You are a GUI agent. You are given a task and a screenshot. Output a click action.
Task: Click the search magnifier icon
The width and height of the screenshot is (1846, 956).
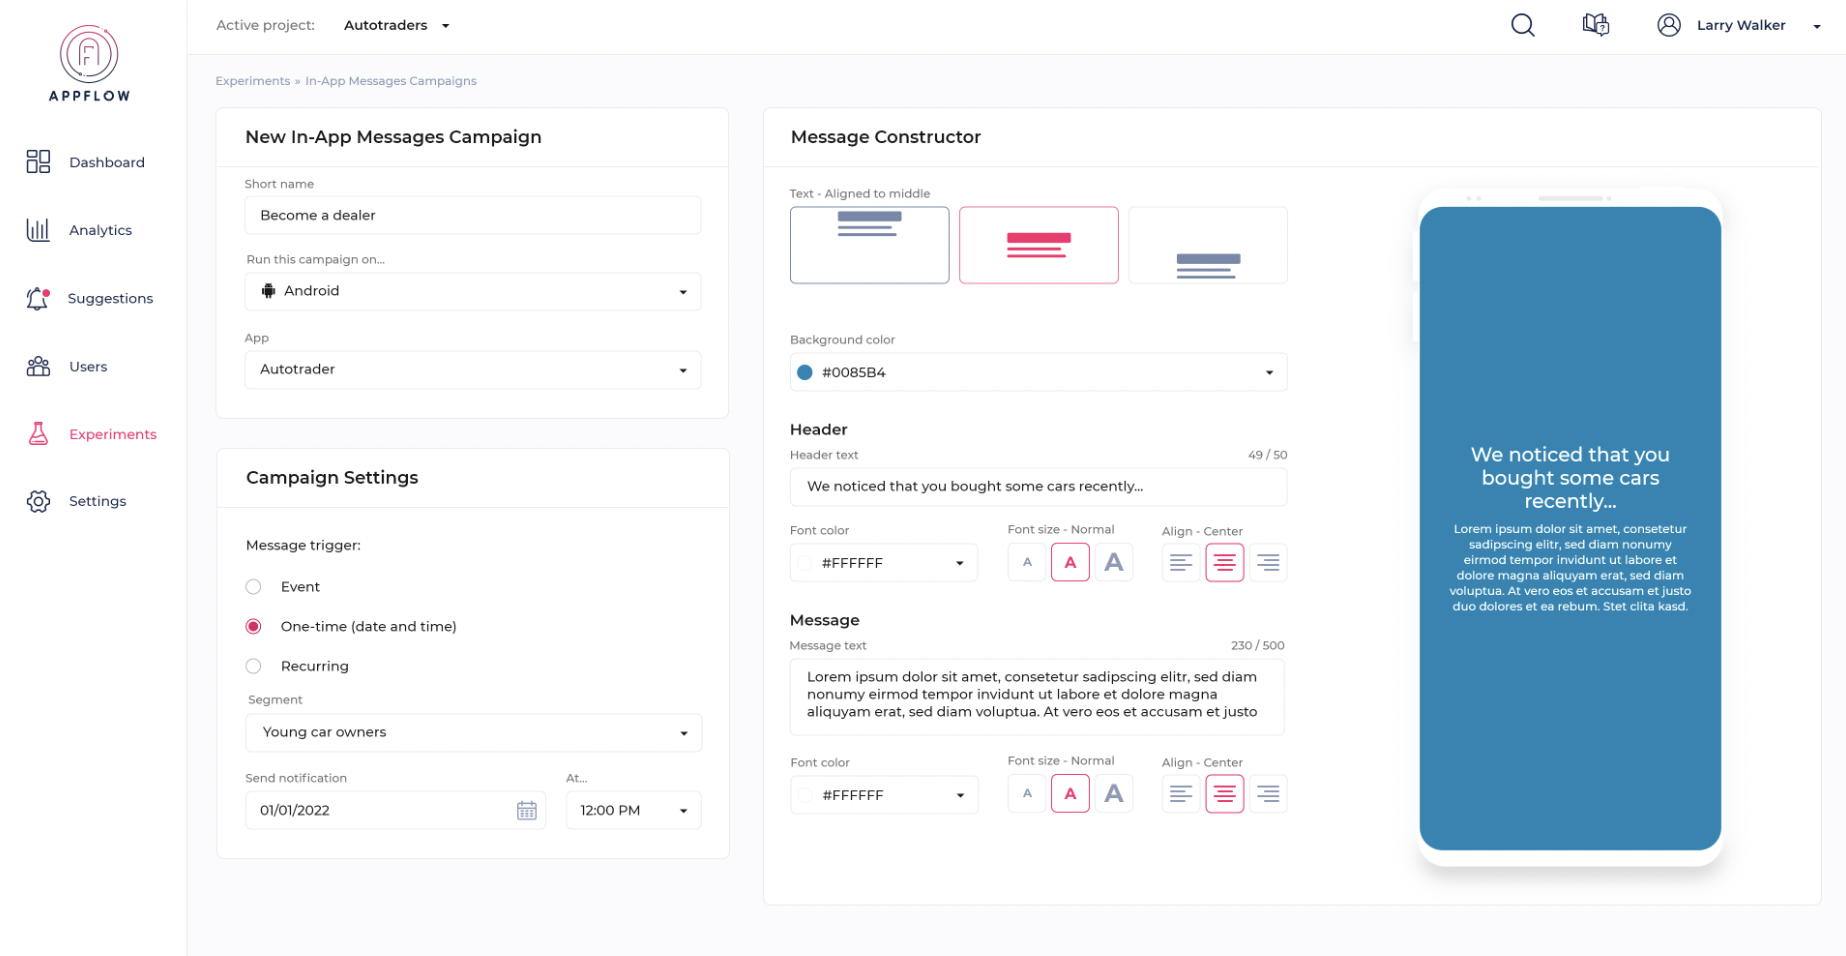coord(1522,25)
